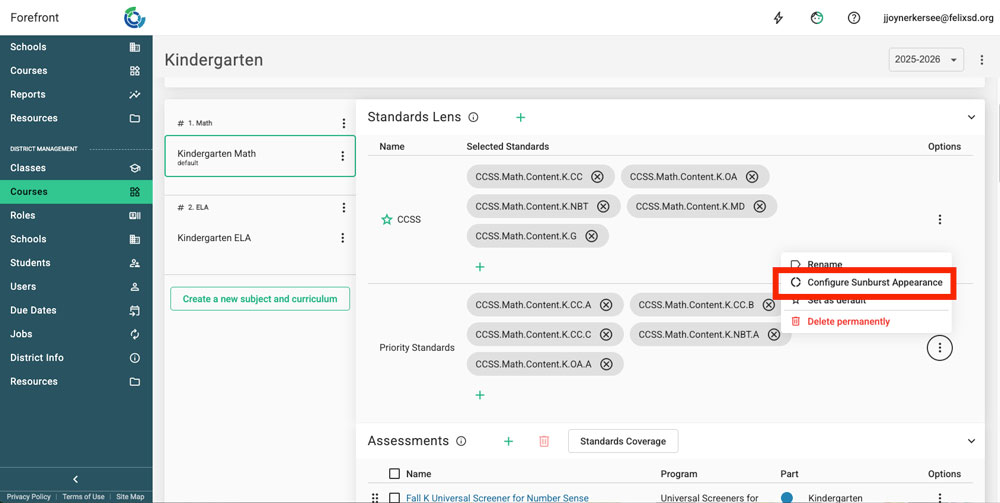The height and width of the screenshot is (503, 1000).
Task: Choose Delete permanently from the menu
Action: coord(848,322)
